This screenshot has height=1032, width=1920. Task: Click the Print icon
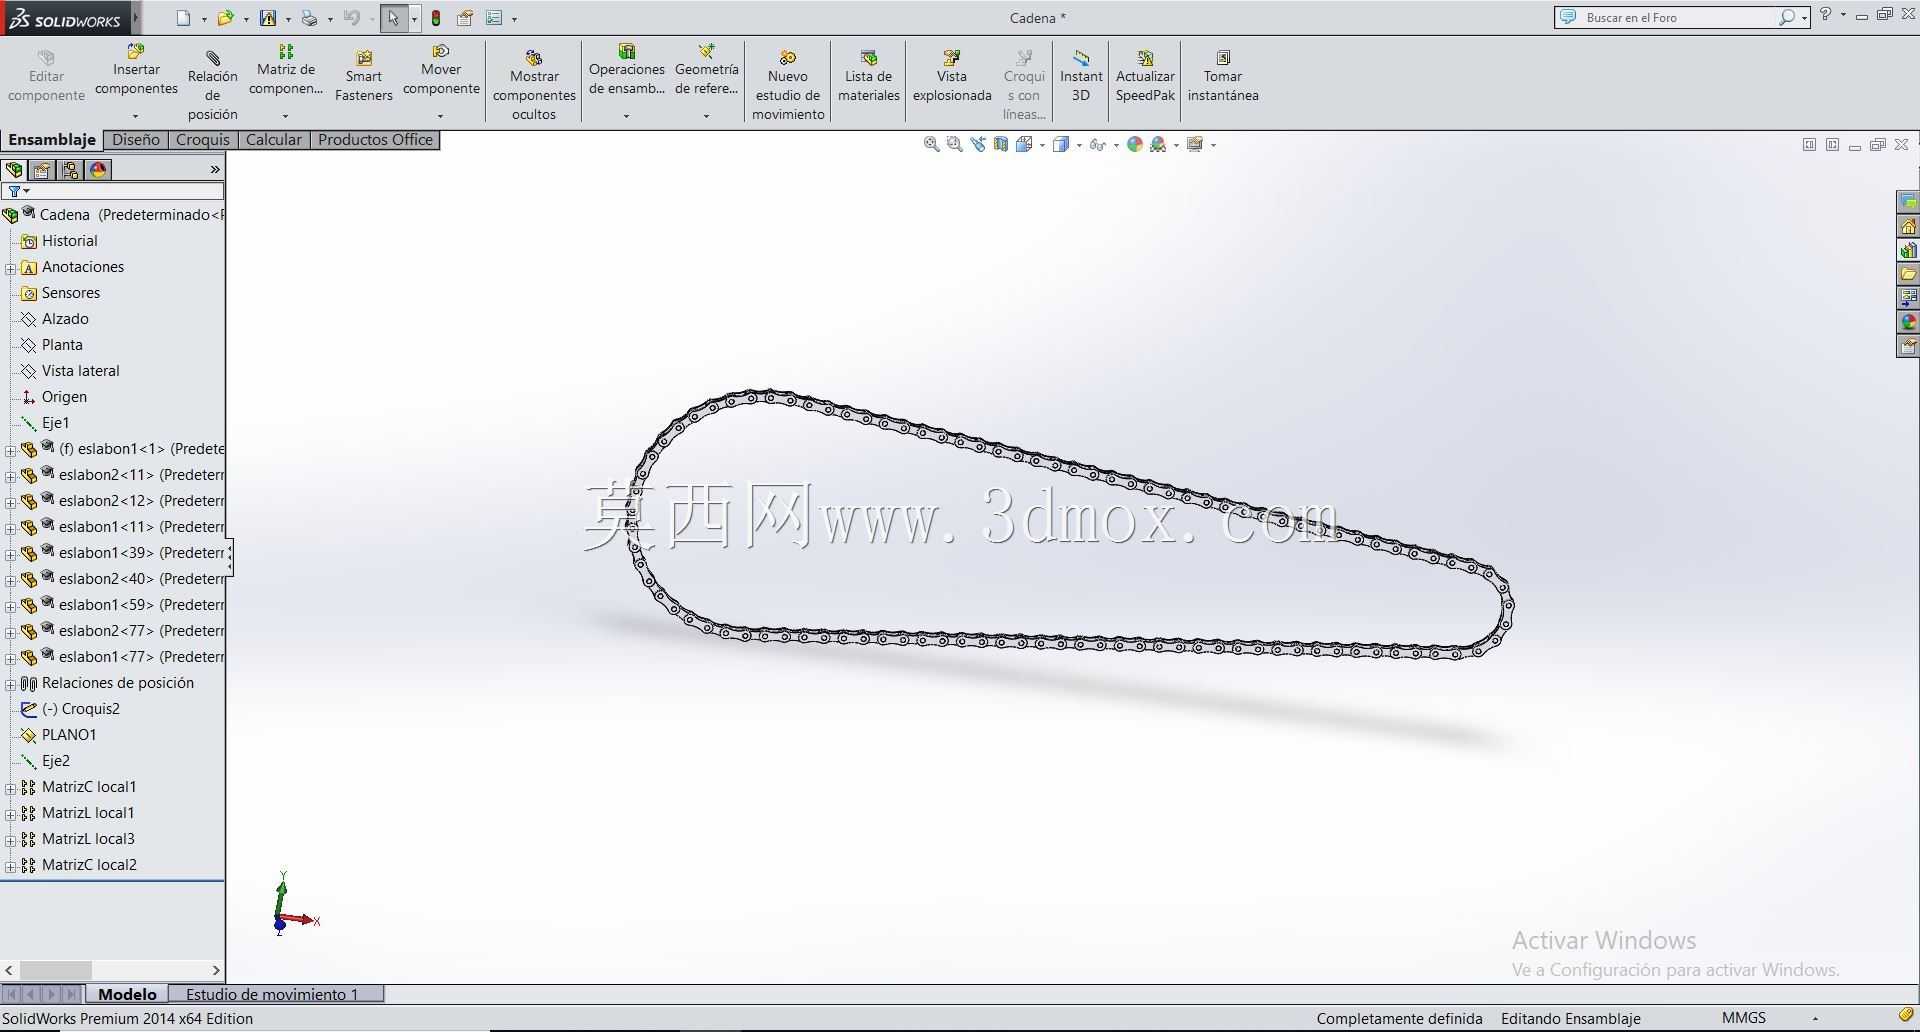point(310,18)
